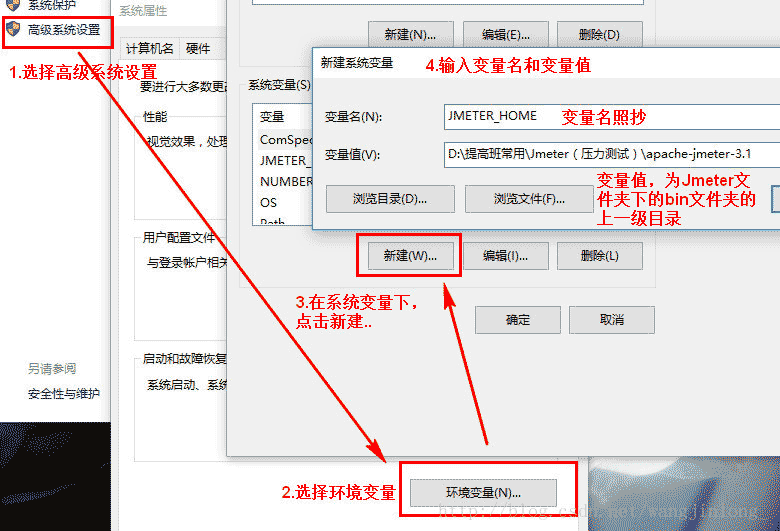Screen dimensions: 780x531
Task: Click 取消 in the environment variables dialog
Action: coord(612,319)
